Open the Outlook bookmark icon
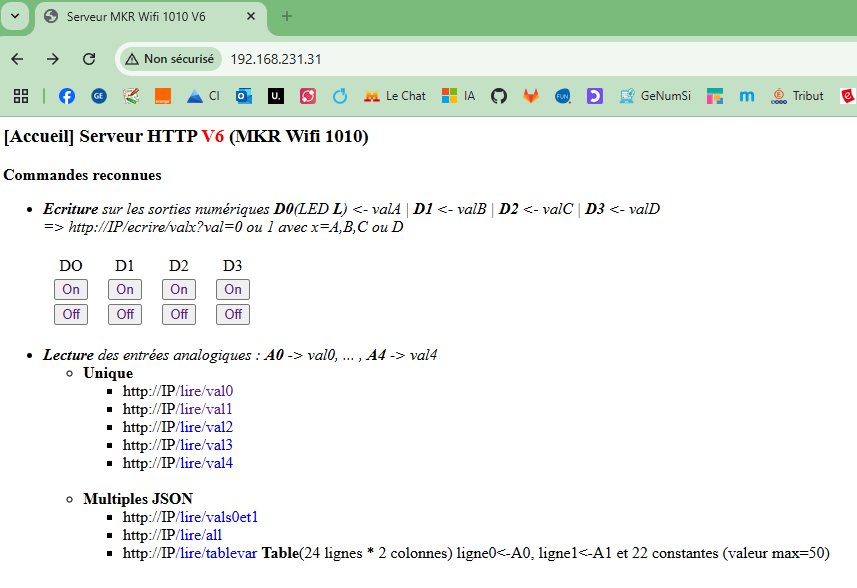Image resolution: width=857 pixels, height=588 pixels. coord(243,96)
